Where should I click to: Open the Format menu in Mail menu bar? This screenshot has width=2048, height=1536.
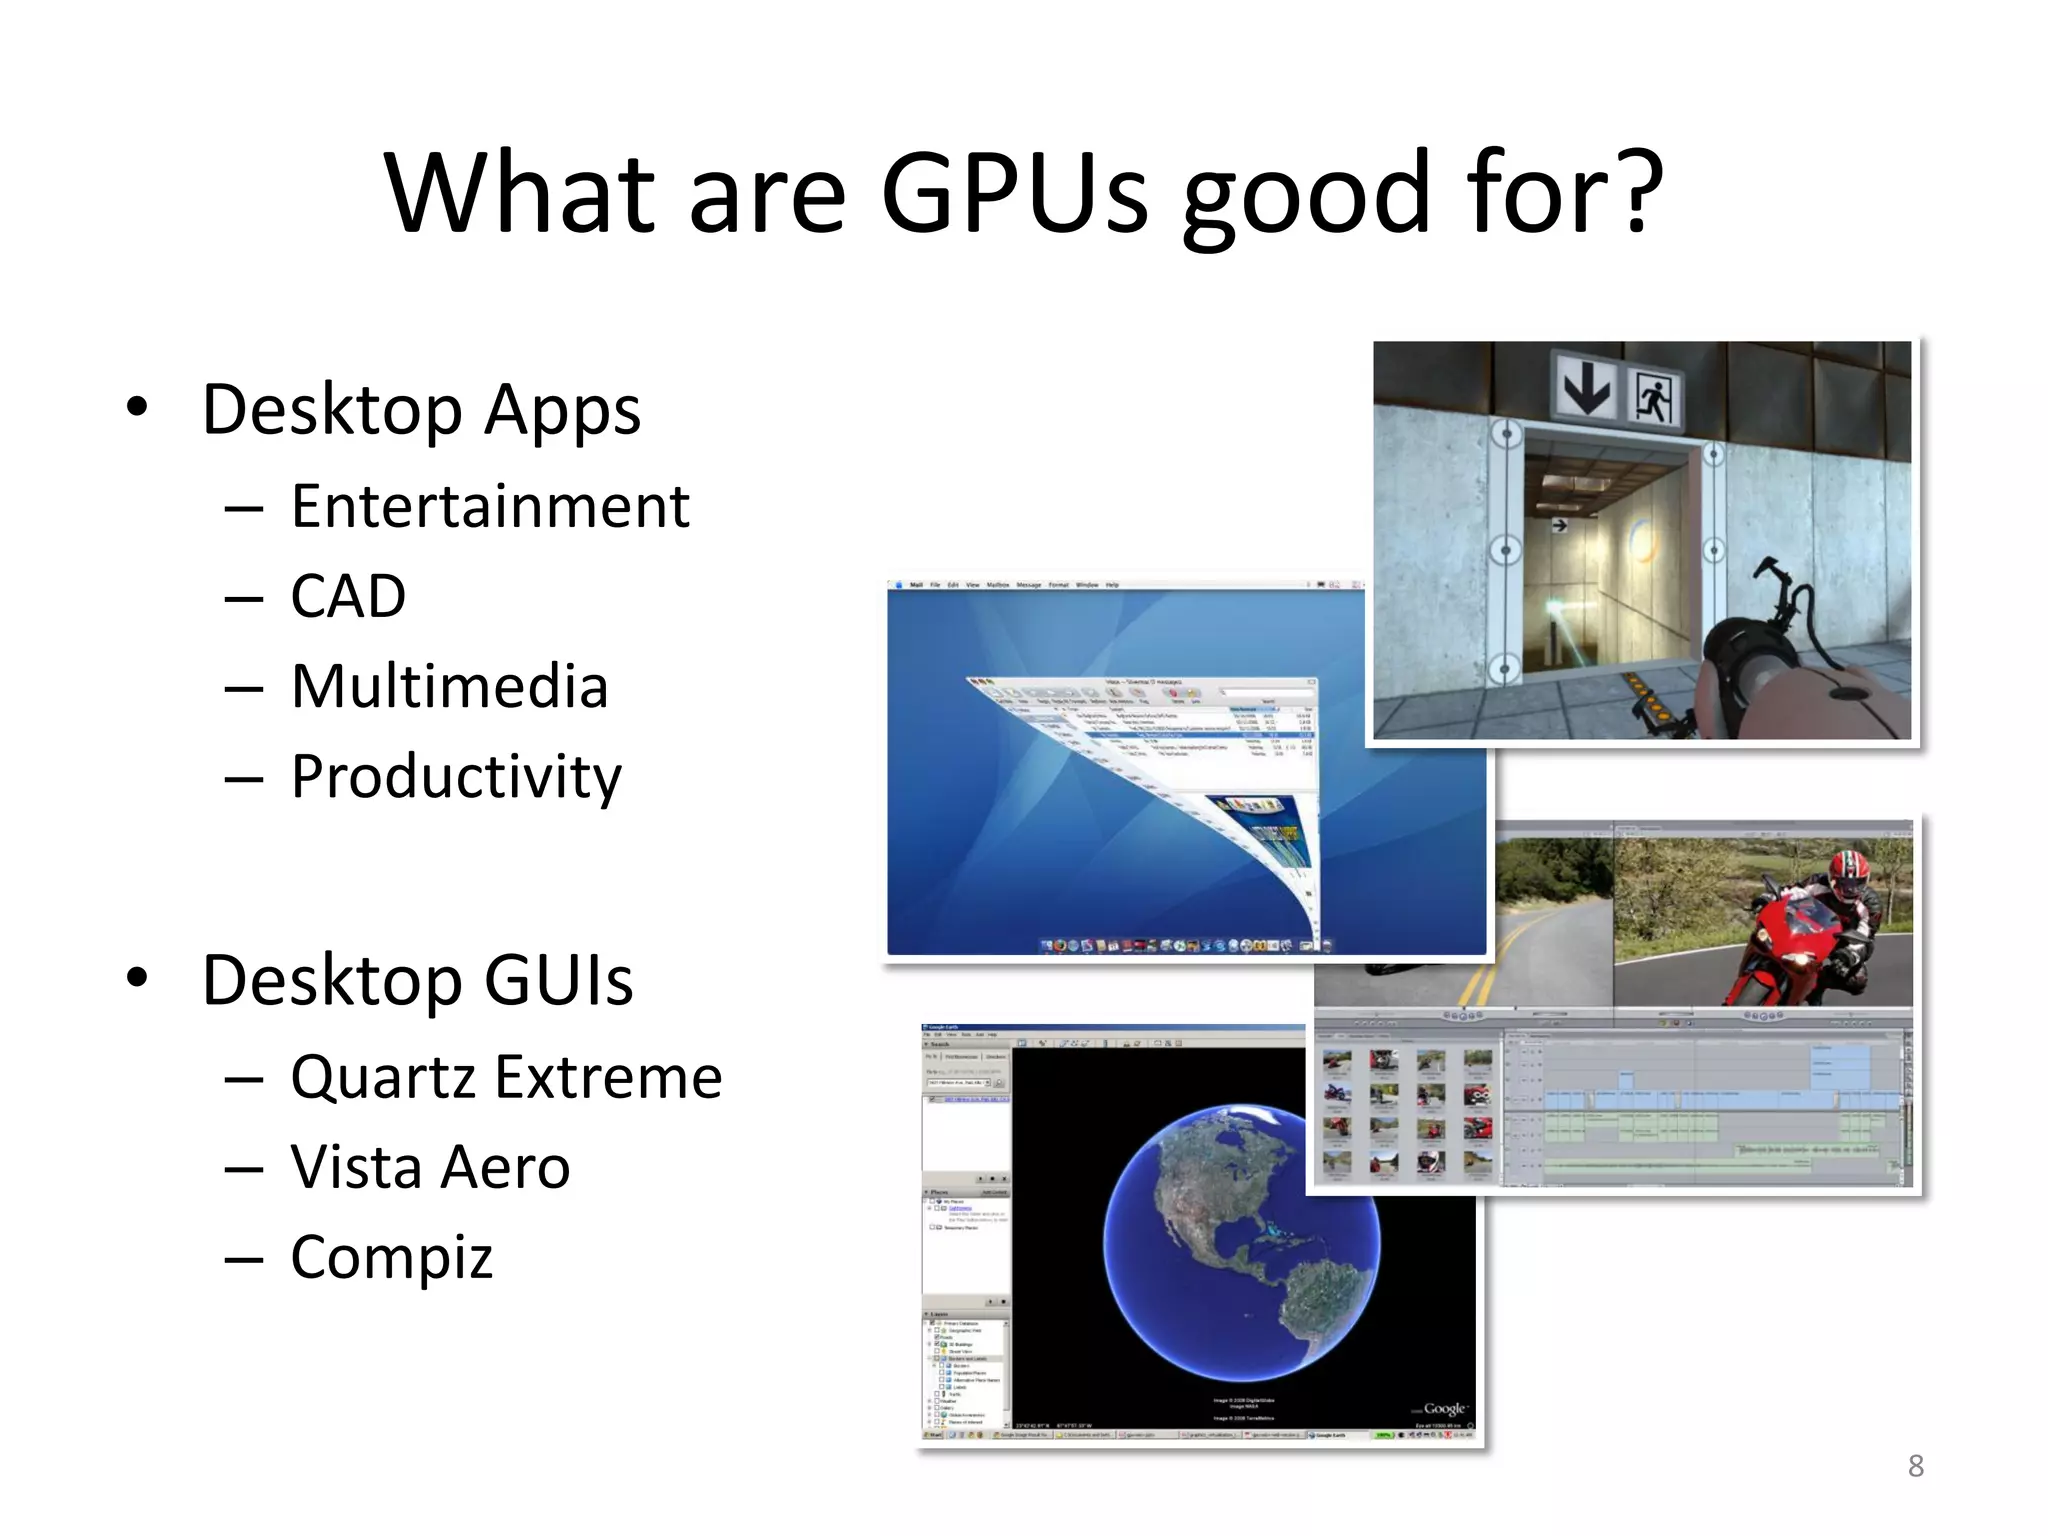tap(1058, 584)
